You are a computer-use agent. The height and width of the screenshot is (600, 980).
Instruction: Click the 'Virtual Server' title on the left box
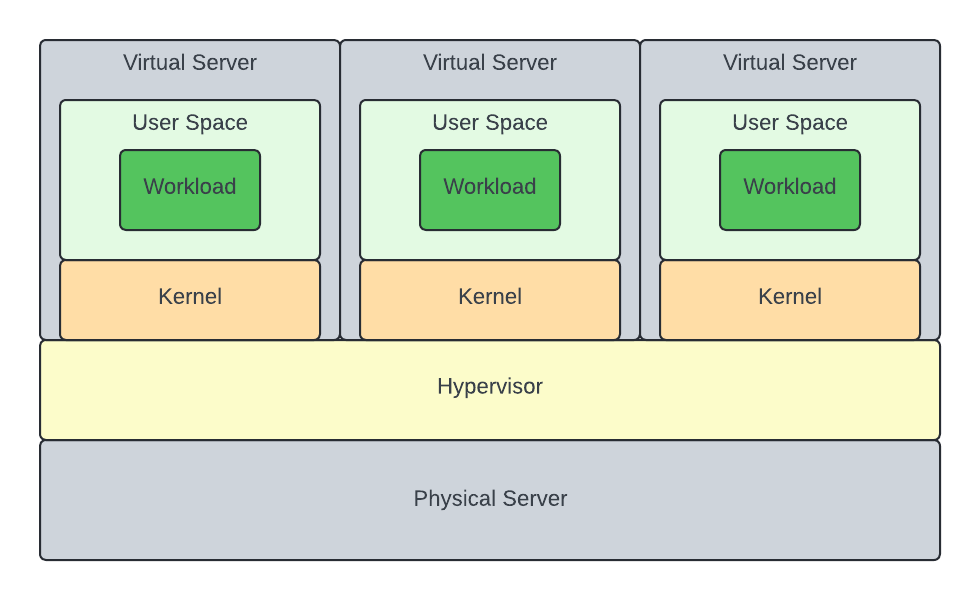tap(190, 63)
